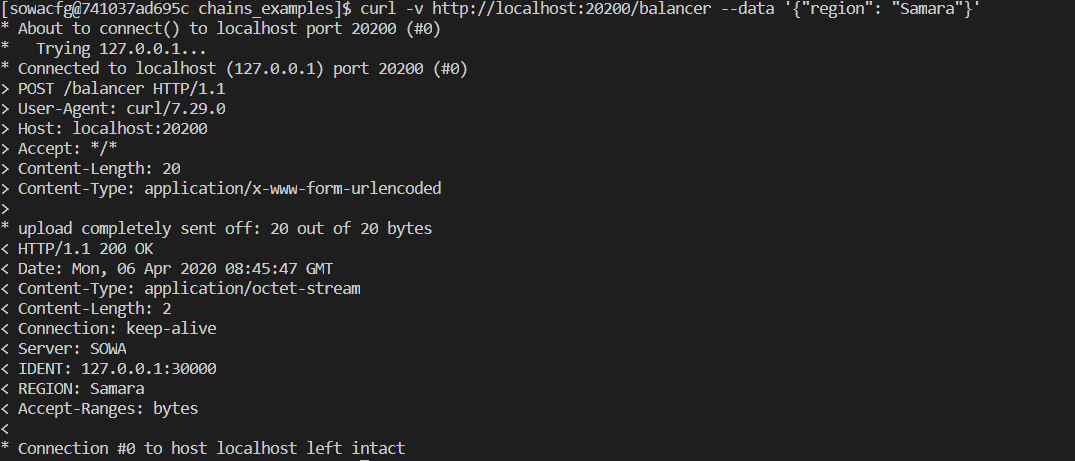Screen dimensions: 1075x461
Task: Click the "Content-Length: 20" request header
Action: click(99, 169)
